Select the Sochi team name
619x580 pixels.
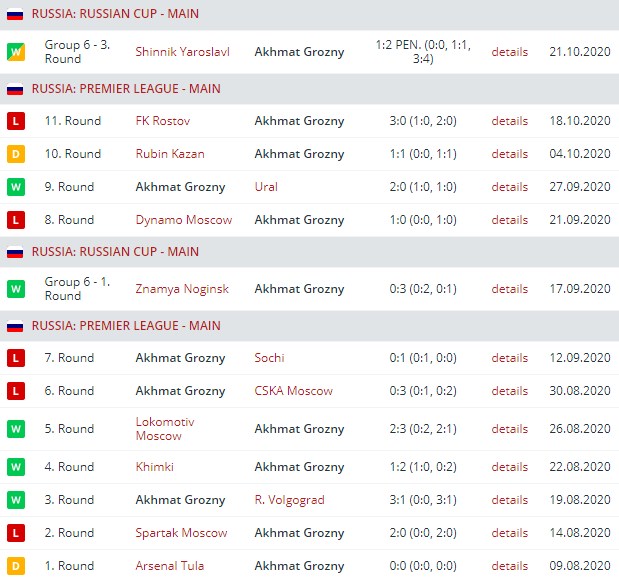269,358
